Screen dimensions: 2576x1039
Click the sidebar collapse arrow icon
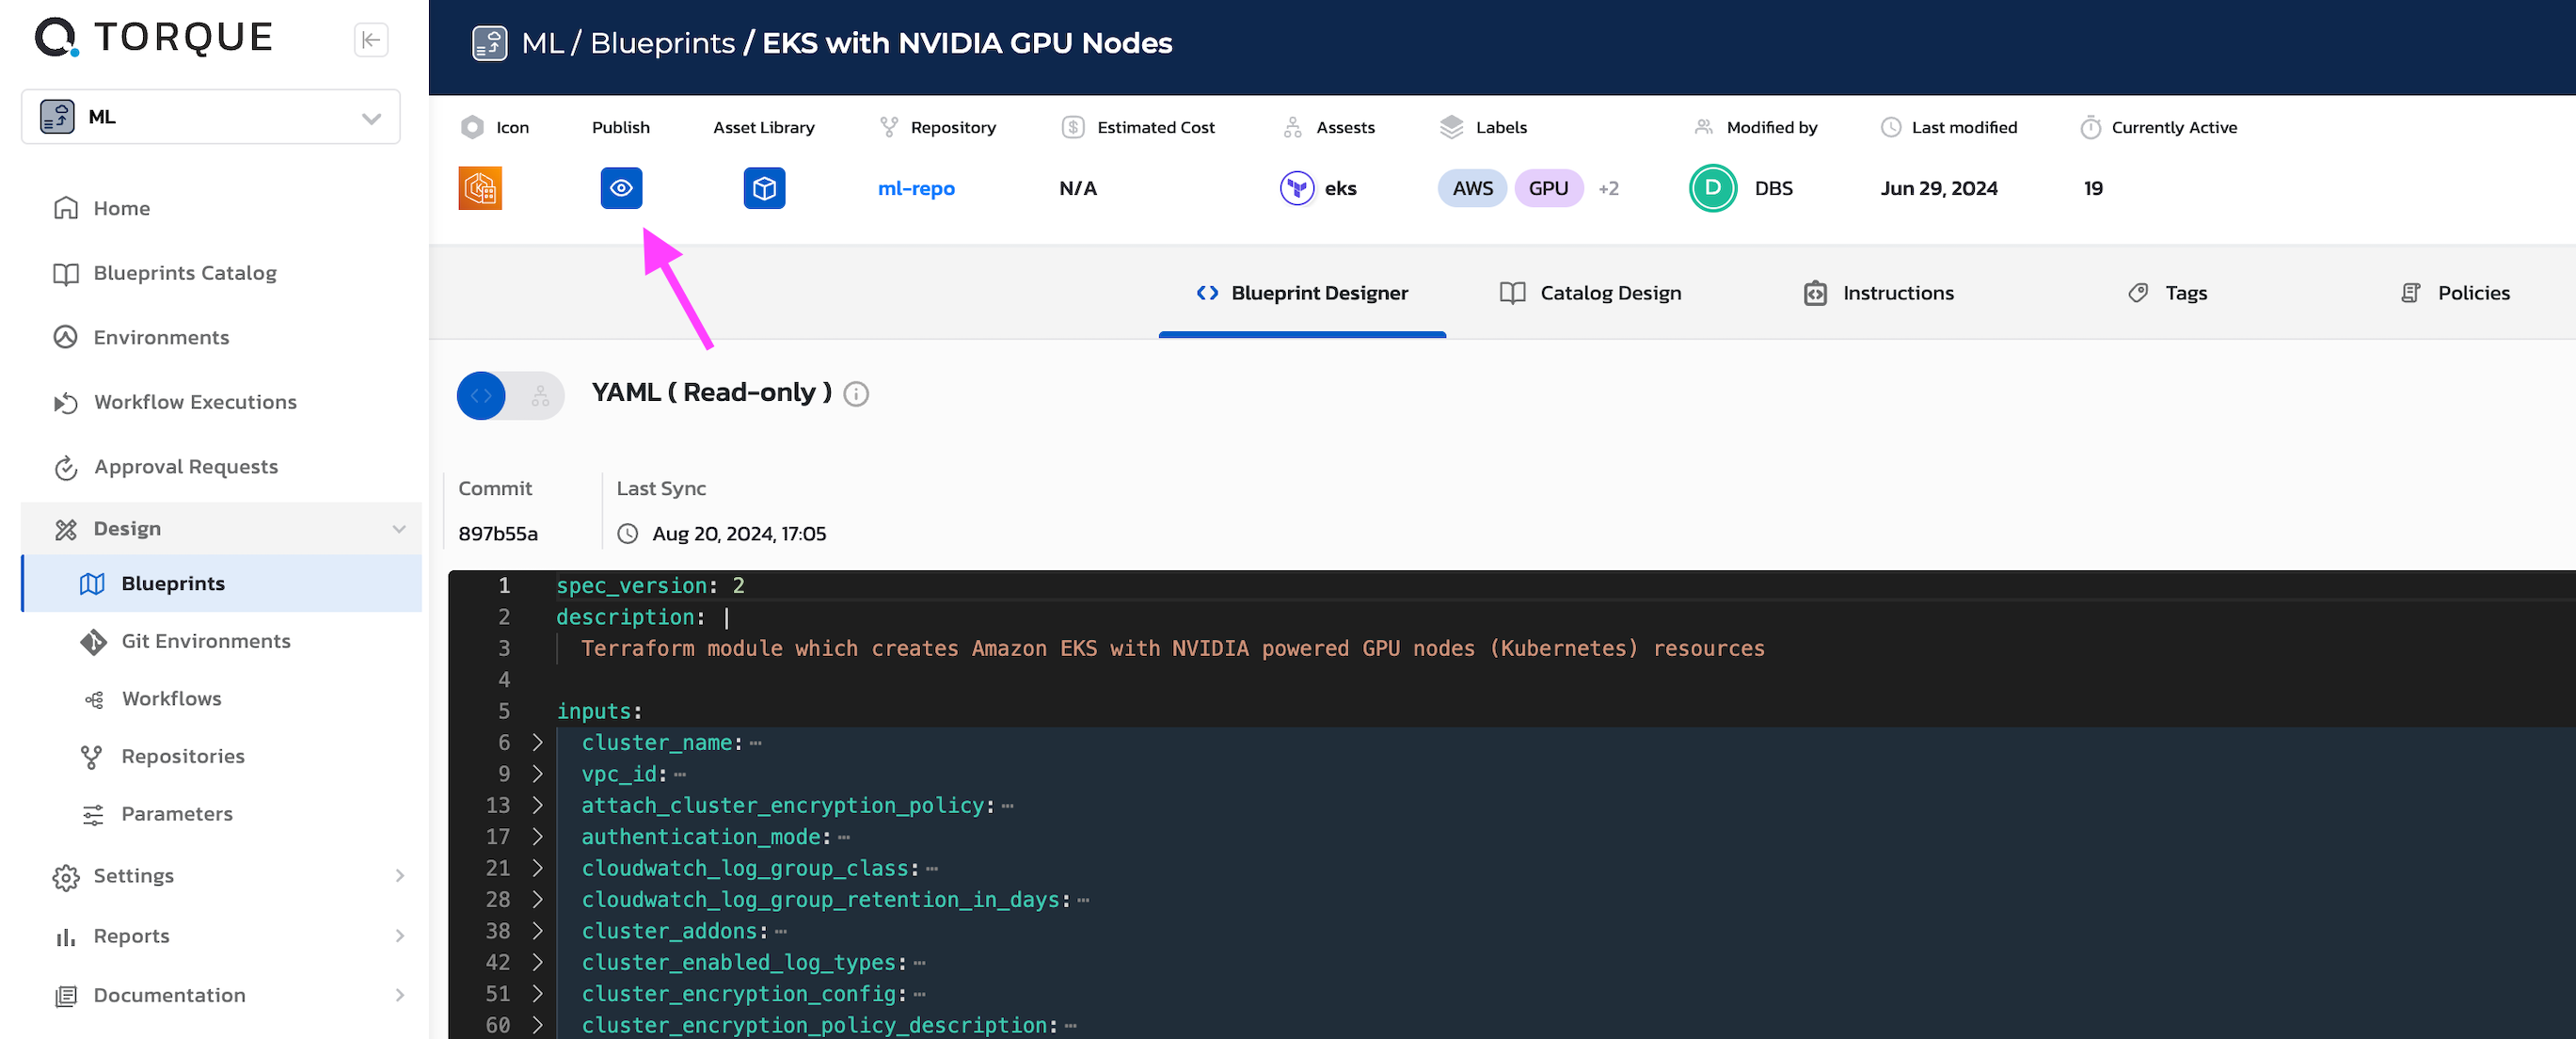[371, 40]
